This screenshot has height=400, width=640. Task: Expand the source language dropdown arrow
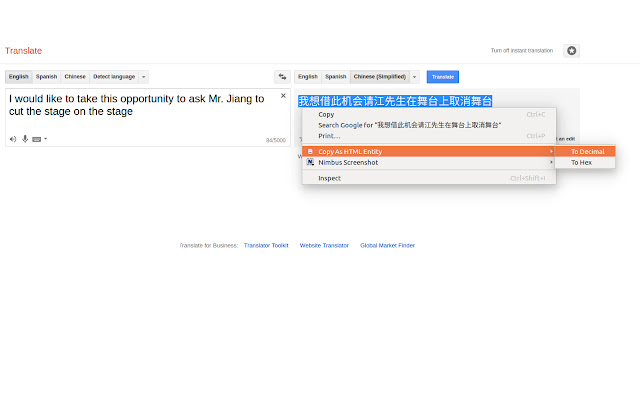144,76
